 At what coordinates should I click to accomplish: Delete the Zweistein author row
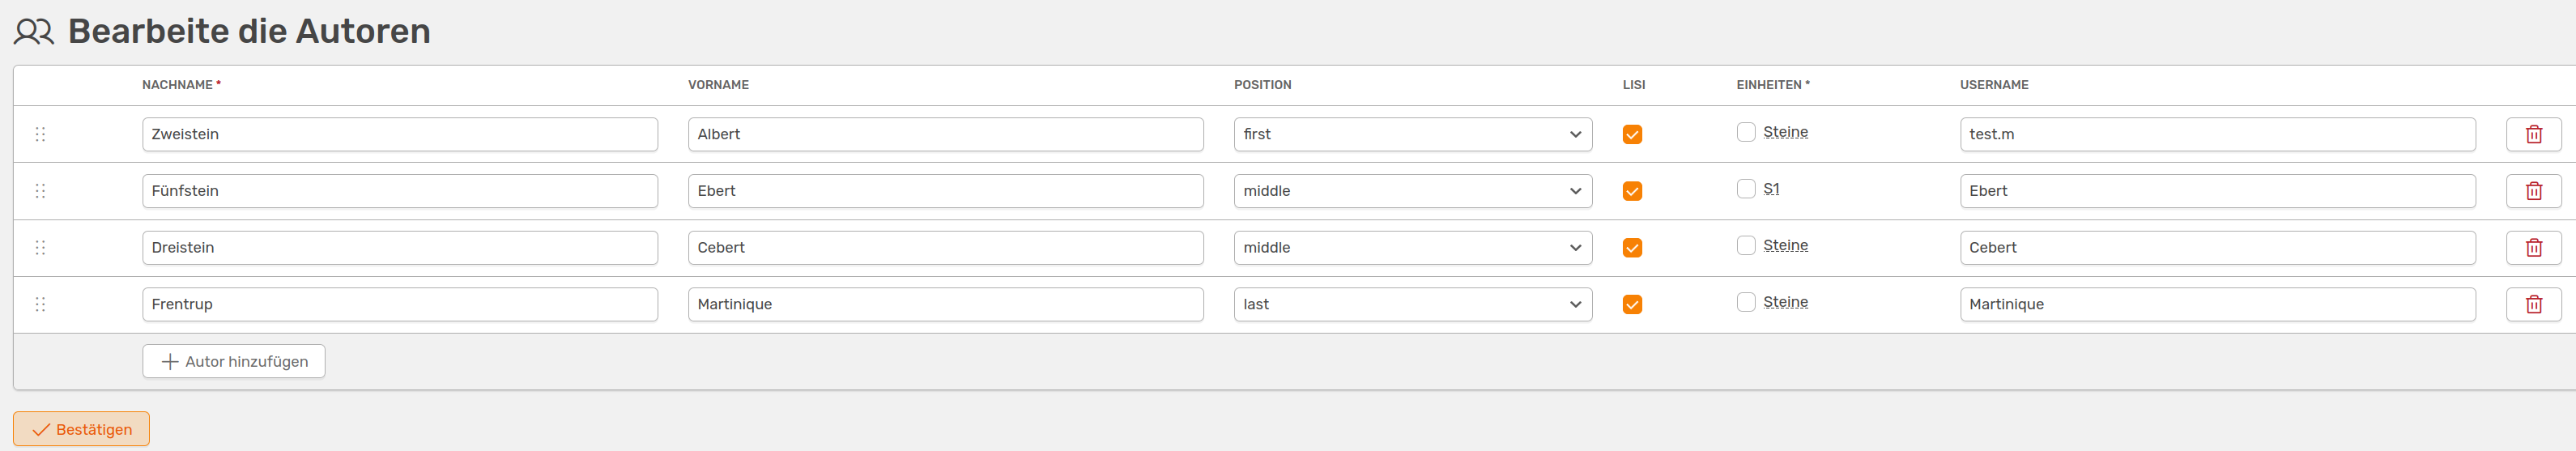coord(2533,134)
